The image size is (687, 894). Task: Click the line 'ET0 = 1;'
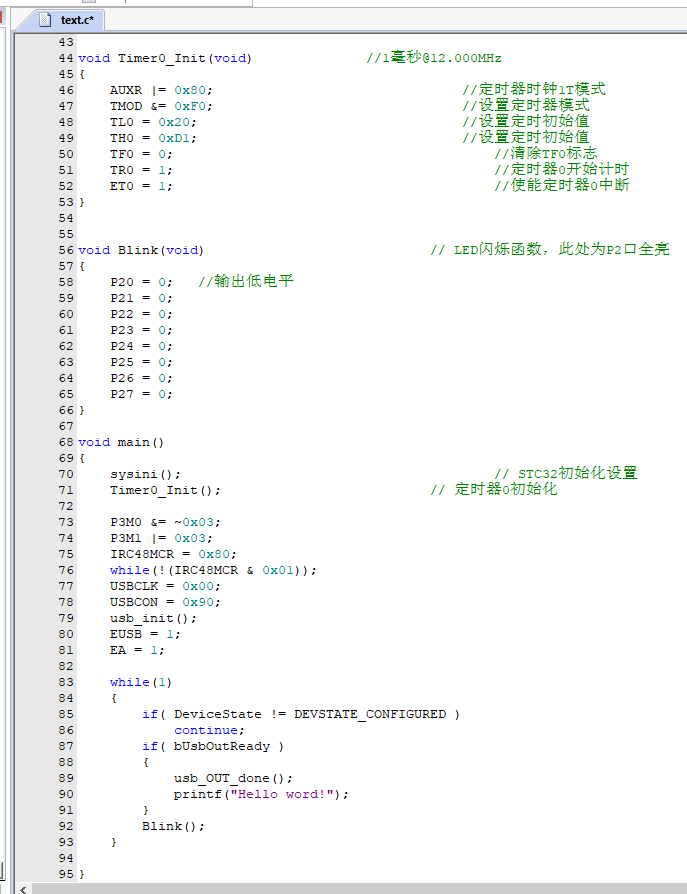pos(141,186)
